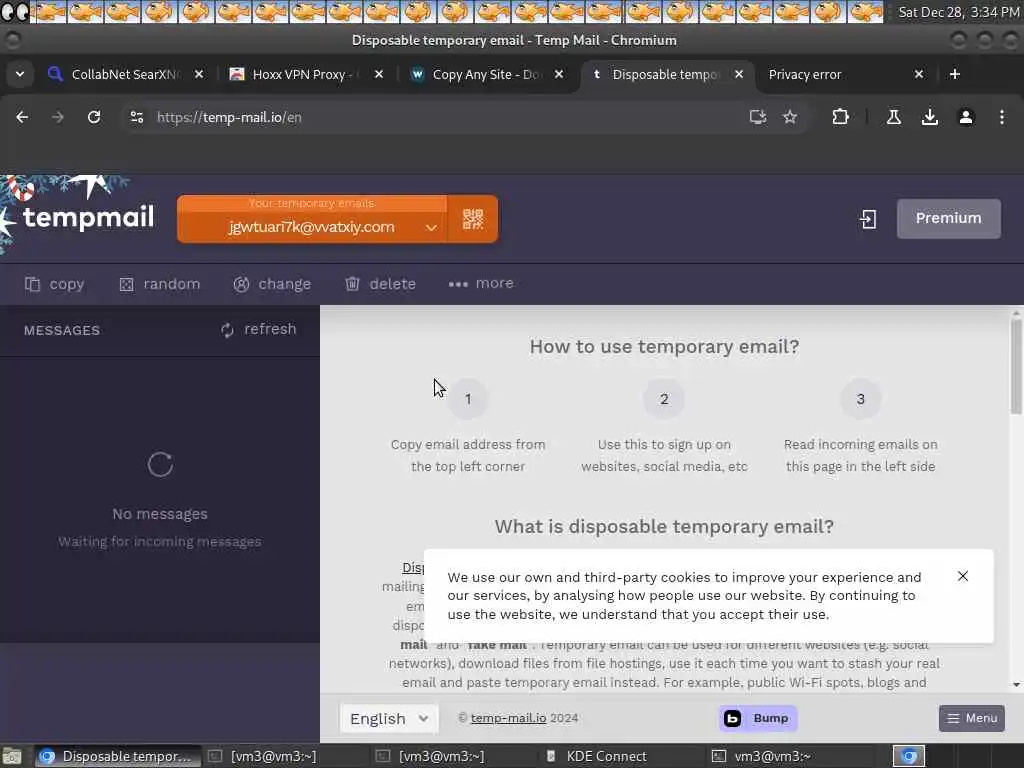
Task: Open the downloads icon
Action: pyautogui.click(x=929, y=117)
